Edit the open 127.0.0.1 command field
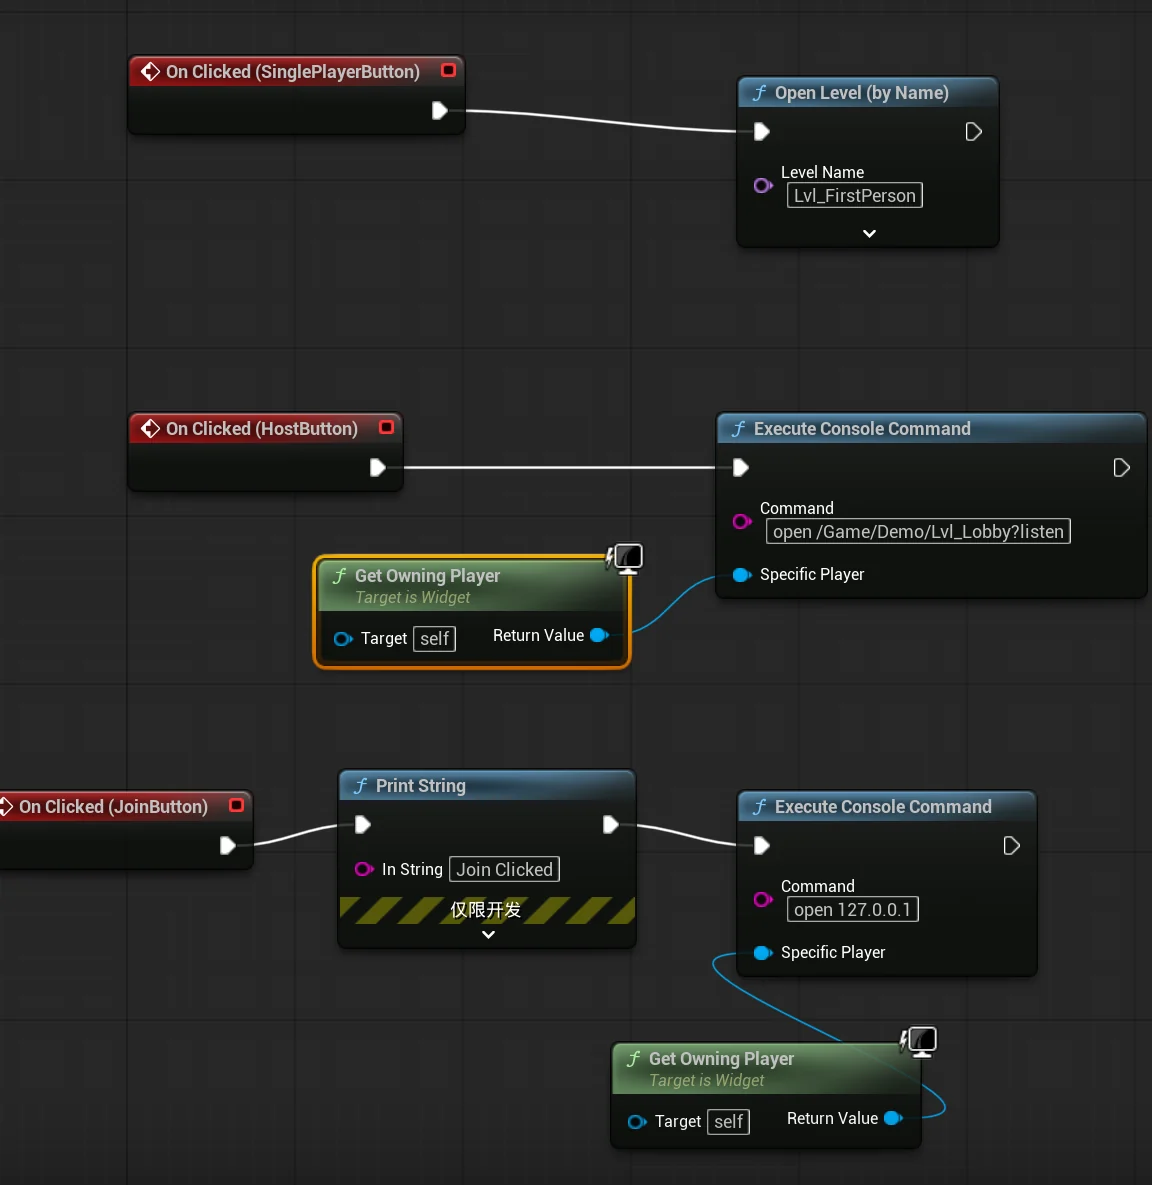The height and width of the screenshot is (1185, 1152). tap(853, 909)
